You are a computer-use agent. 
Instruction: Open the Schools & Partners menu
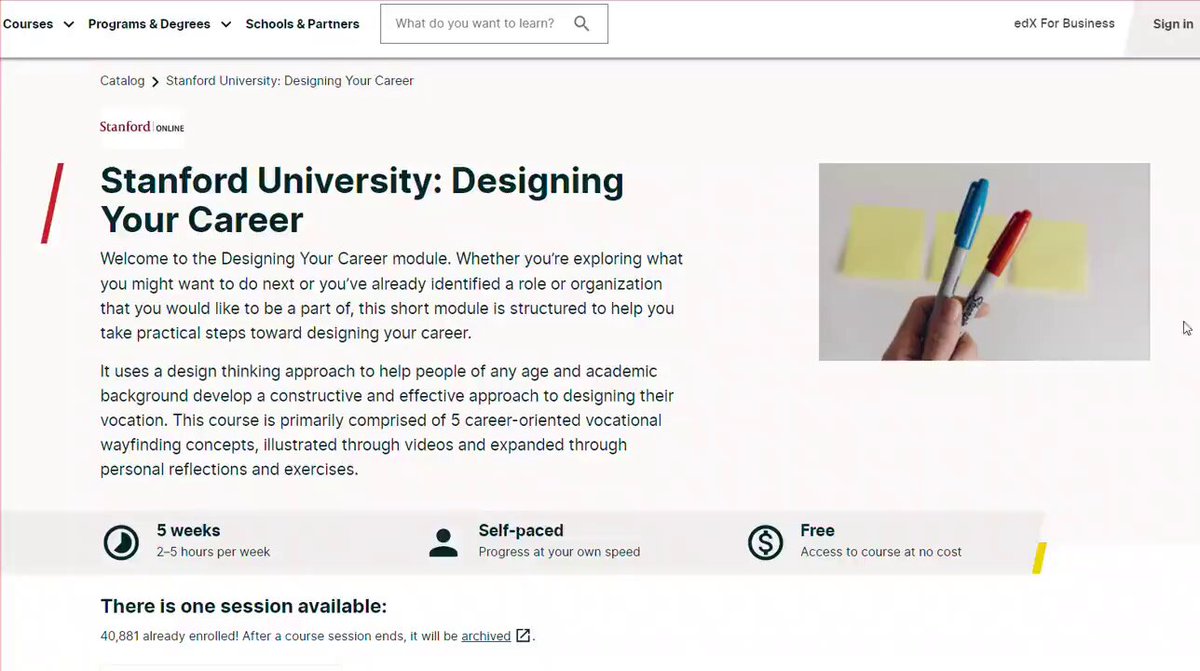pos(302,24)
